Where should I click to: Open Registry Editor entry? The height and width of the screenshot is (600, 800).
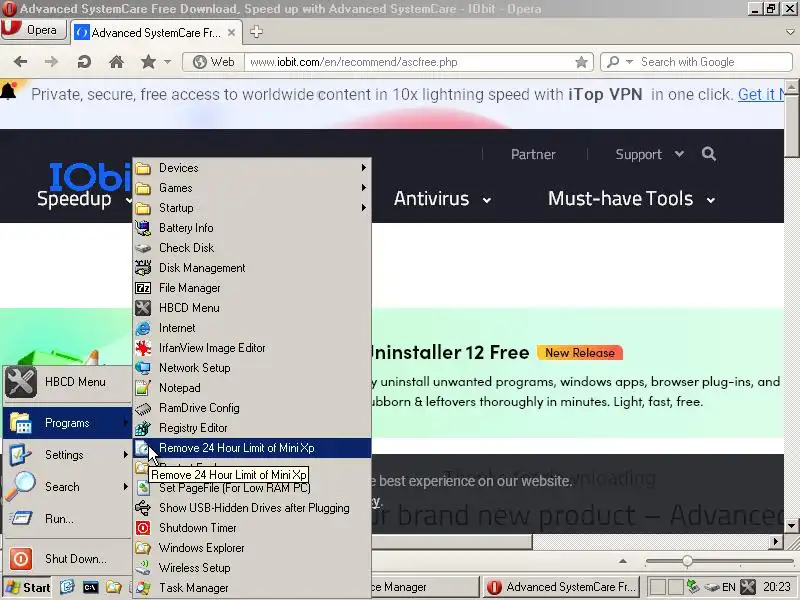[252, 428]
